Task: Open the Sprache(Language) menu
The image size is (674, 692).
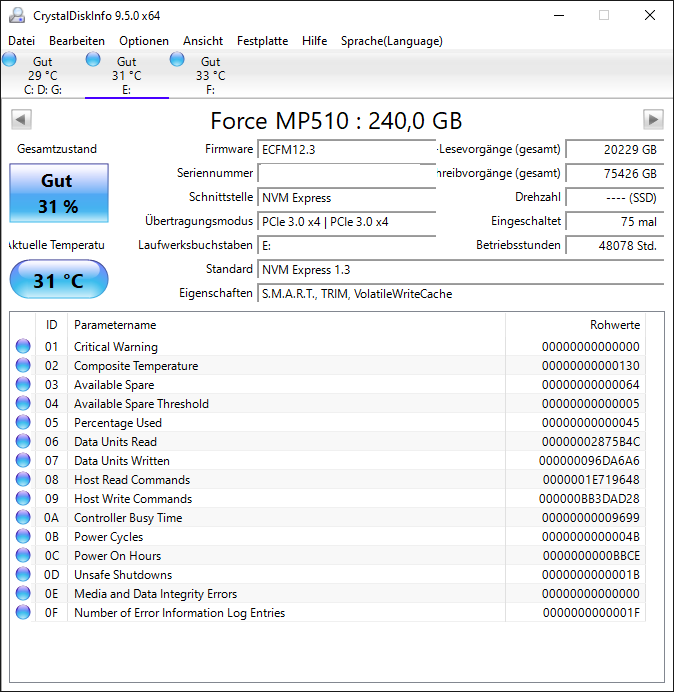Action: (392, 41)
